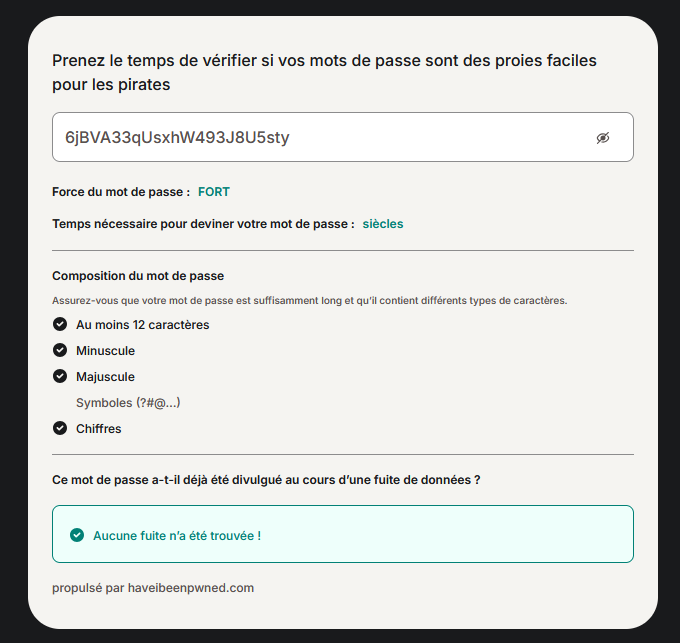
Task: Click the 'FORT' strength indicator
Action: (214, 192)
